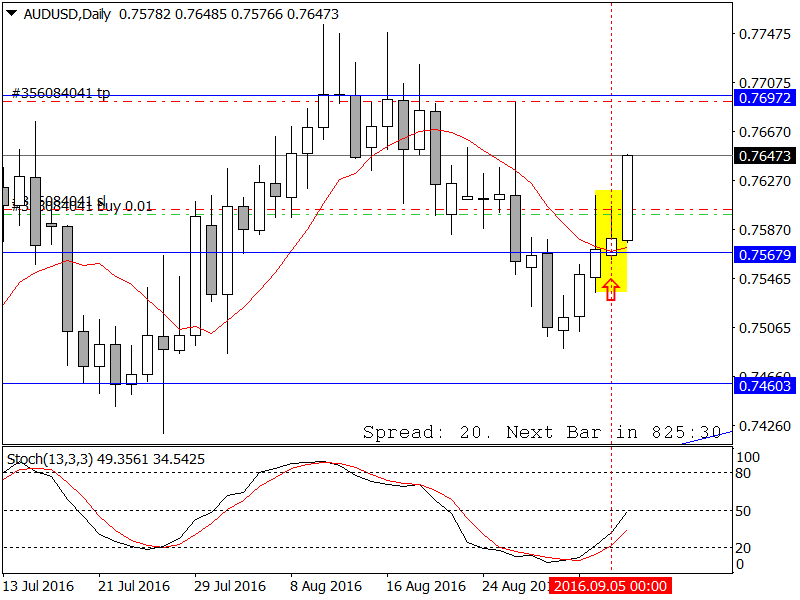Screen dimensions: 800x600
Task: Click the 0.75870 price scale value
Action: (x=765, y=230)
